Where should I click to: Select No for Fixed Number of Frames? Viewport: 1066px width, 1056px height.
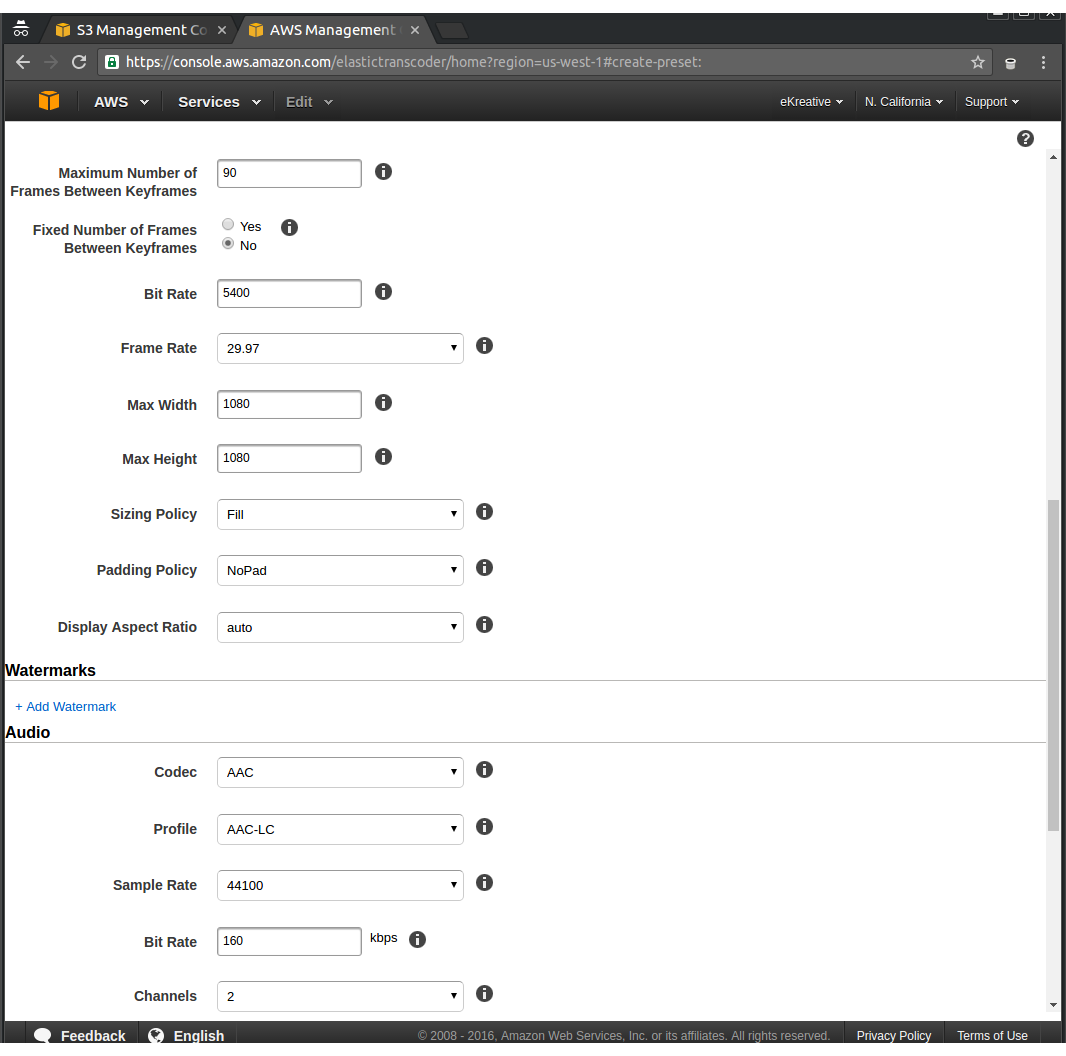point(228,244)
